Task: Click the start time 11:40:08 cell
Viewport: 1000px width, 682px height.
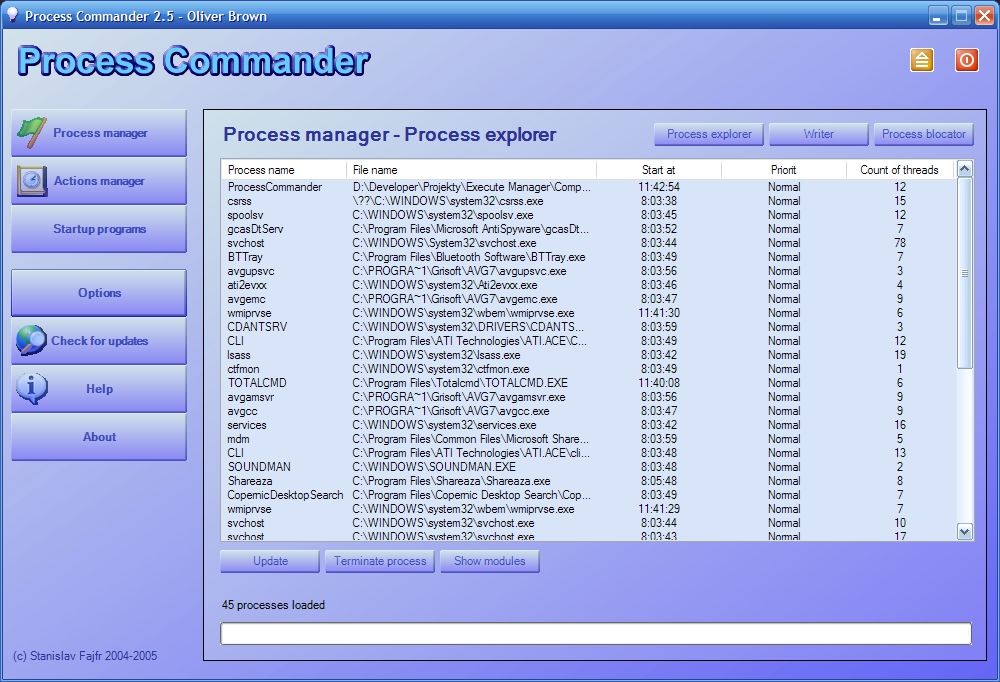Action: click(x=659, y=383)
